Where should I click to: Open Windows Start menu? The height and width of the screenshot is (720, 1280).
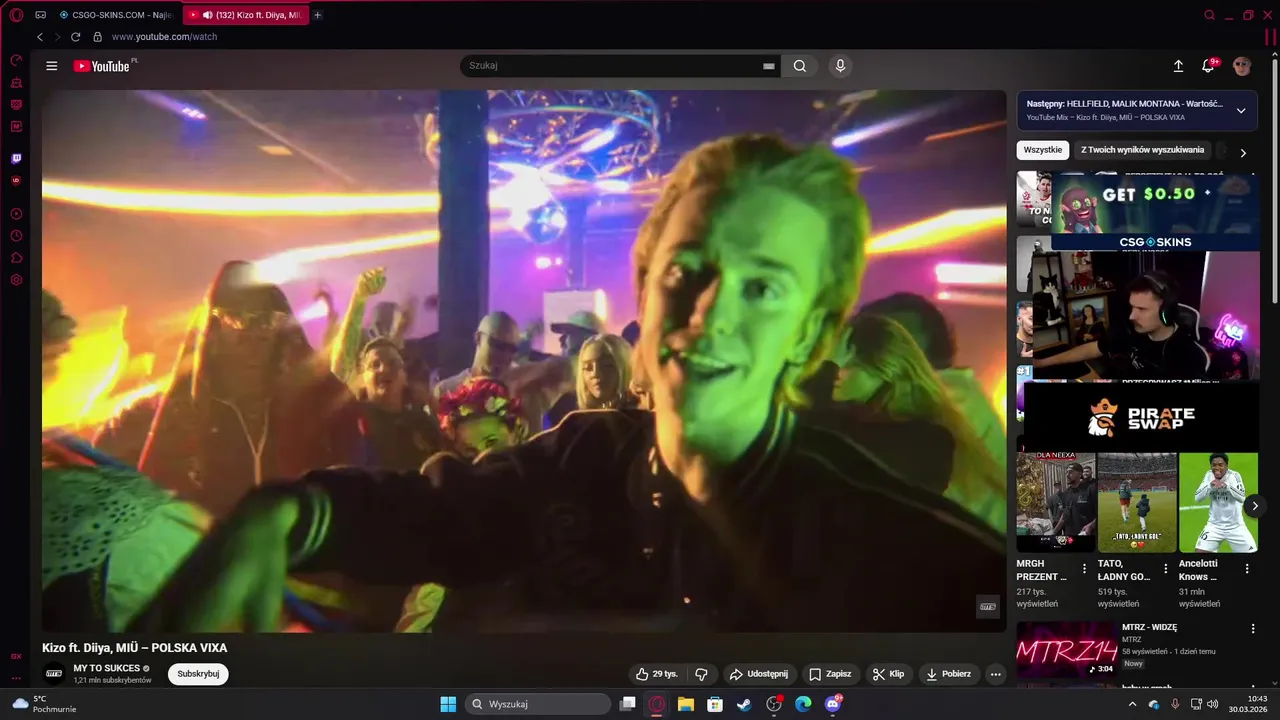coord(448,704)
